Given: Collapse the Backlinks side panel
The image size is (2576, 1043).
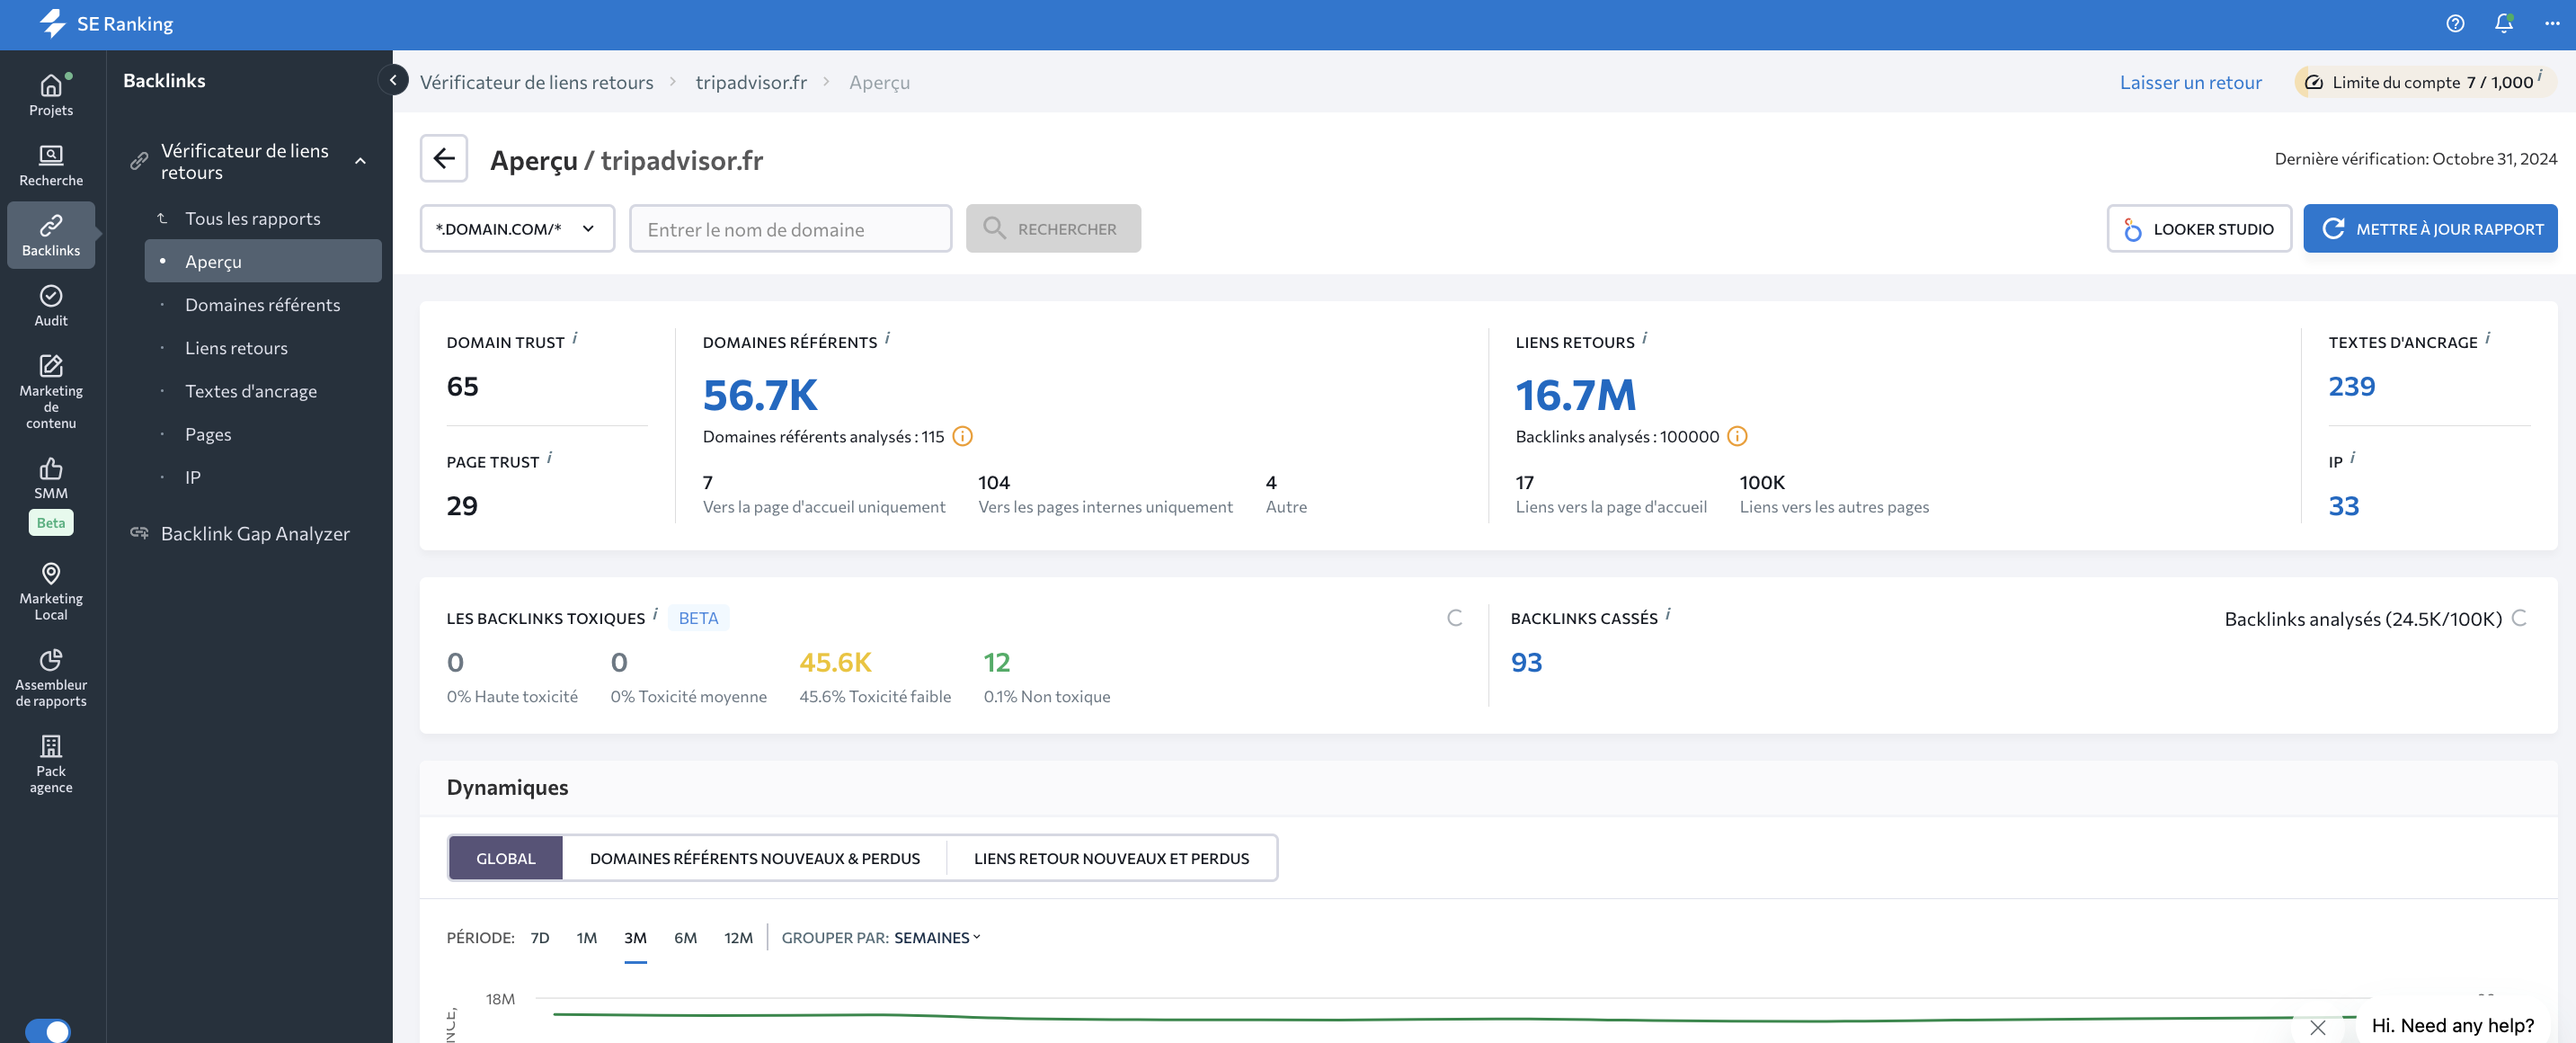Looking at the screenshot, I should point(393,80).
